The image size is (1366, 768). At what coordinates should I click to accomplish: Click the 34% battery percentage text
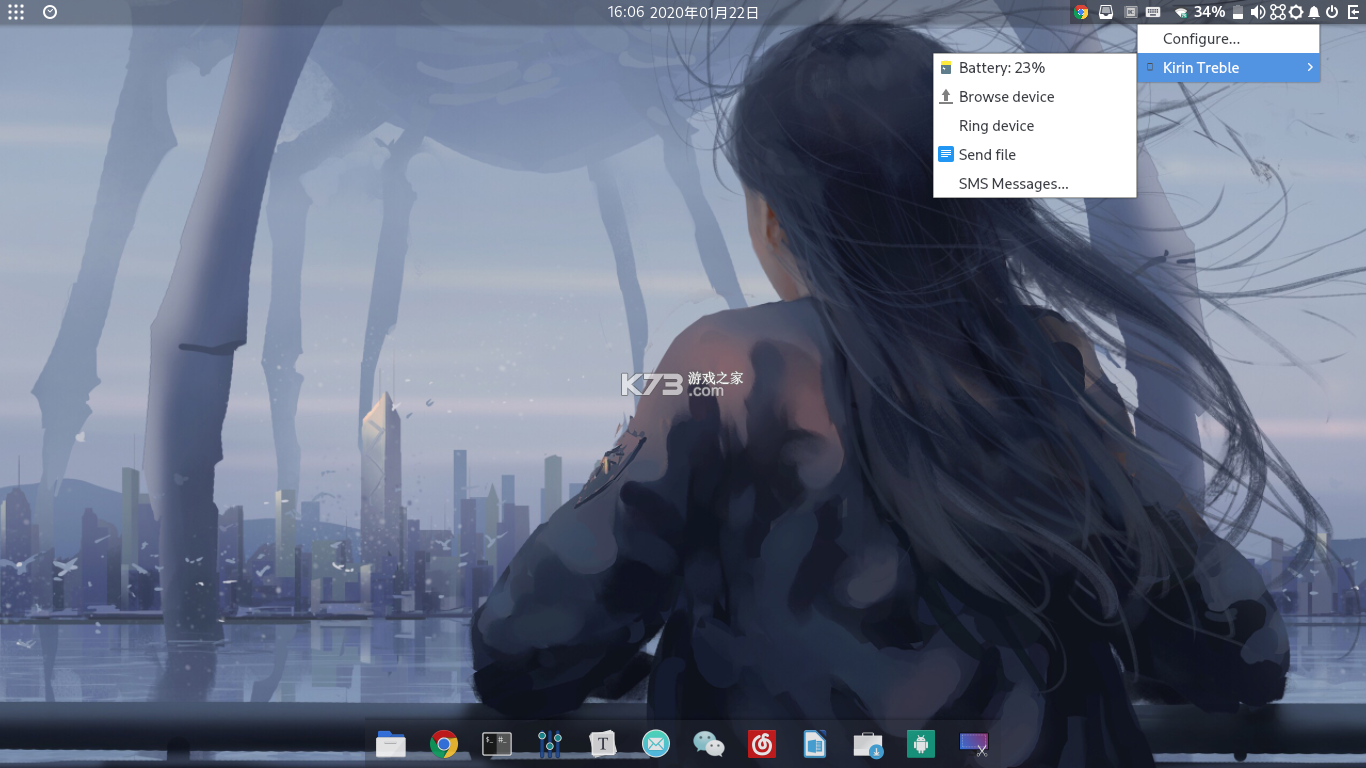point(1209,12)
